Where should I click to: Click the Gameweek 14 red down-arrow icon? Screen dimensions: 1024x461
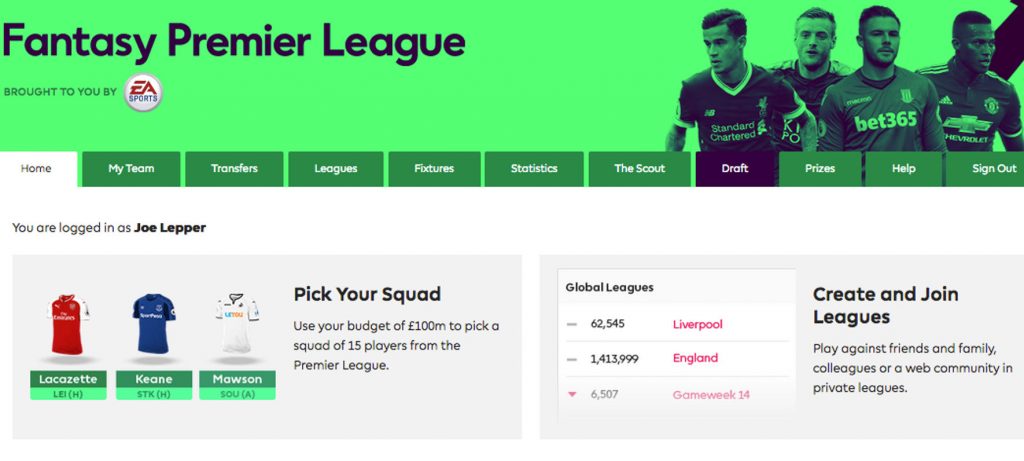click(x=572, y=394)
